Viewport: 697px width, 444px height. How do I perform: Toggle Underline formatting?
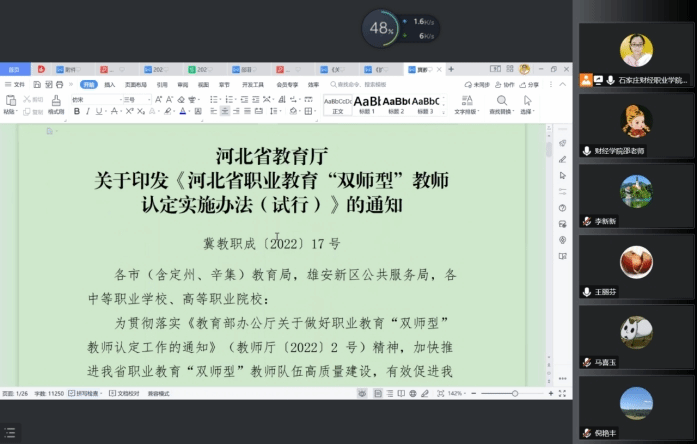[x=98, y=111]
